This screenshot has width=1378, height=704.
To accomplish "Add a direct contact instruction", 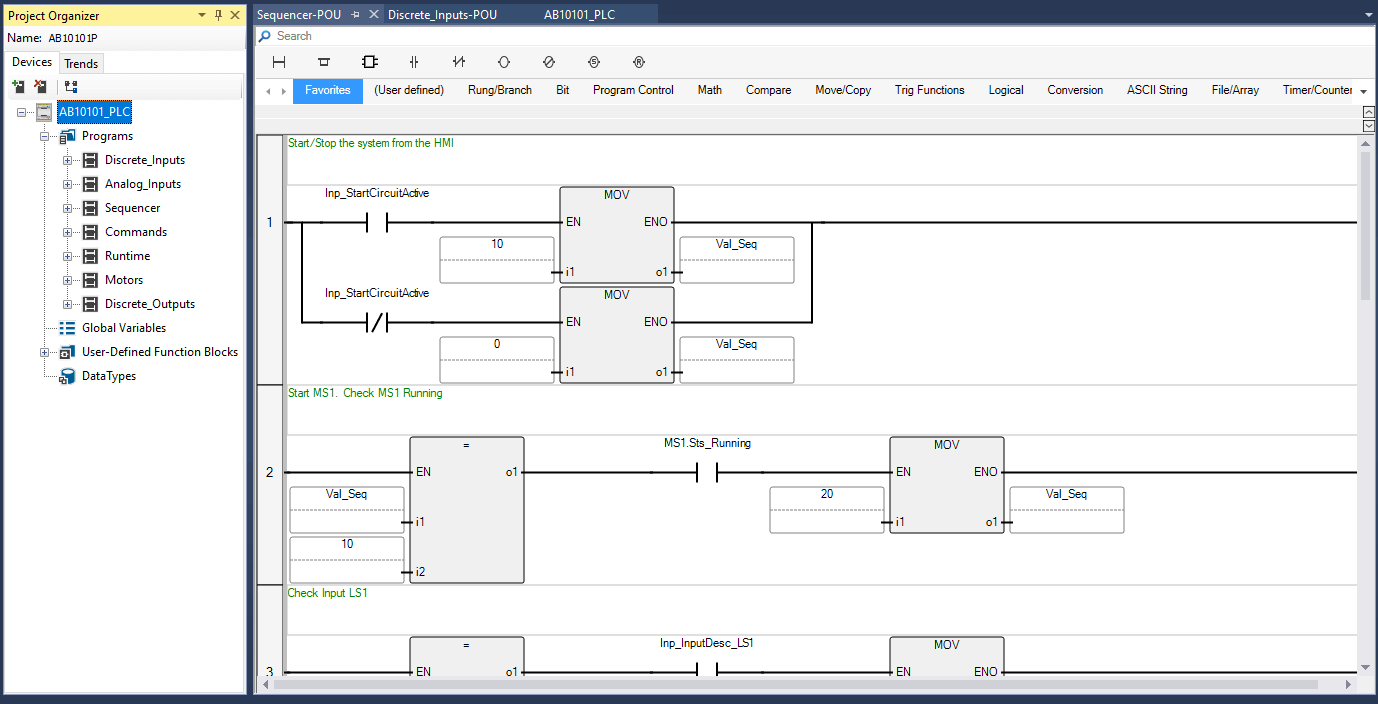I will click(414, 62).
